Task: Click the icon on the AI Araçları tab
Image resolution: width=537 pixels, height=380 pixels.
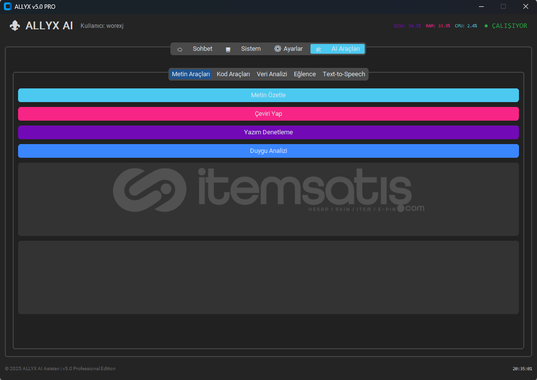Action: [319, 49]
